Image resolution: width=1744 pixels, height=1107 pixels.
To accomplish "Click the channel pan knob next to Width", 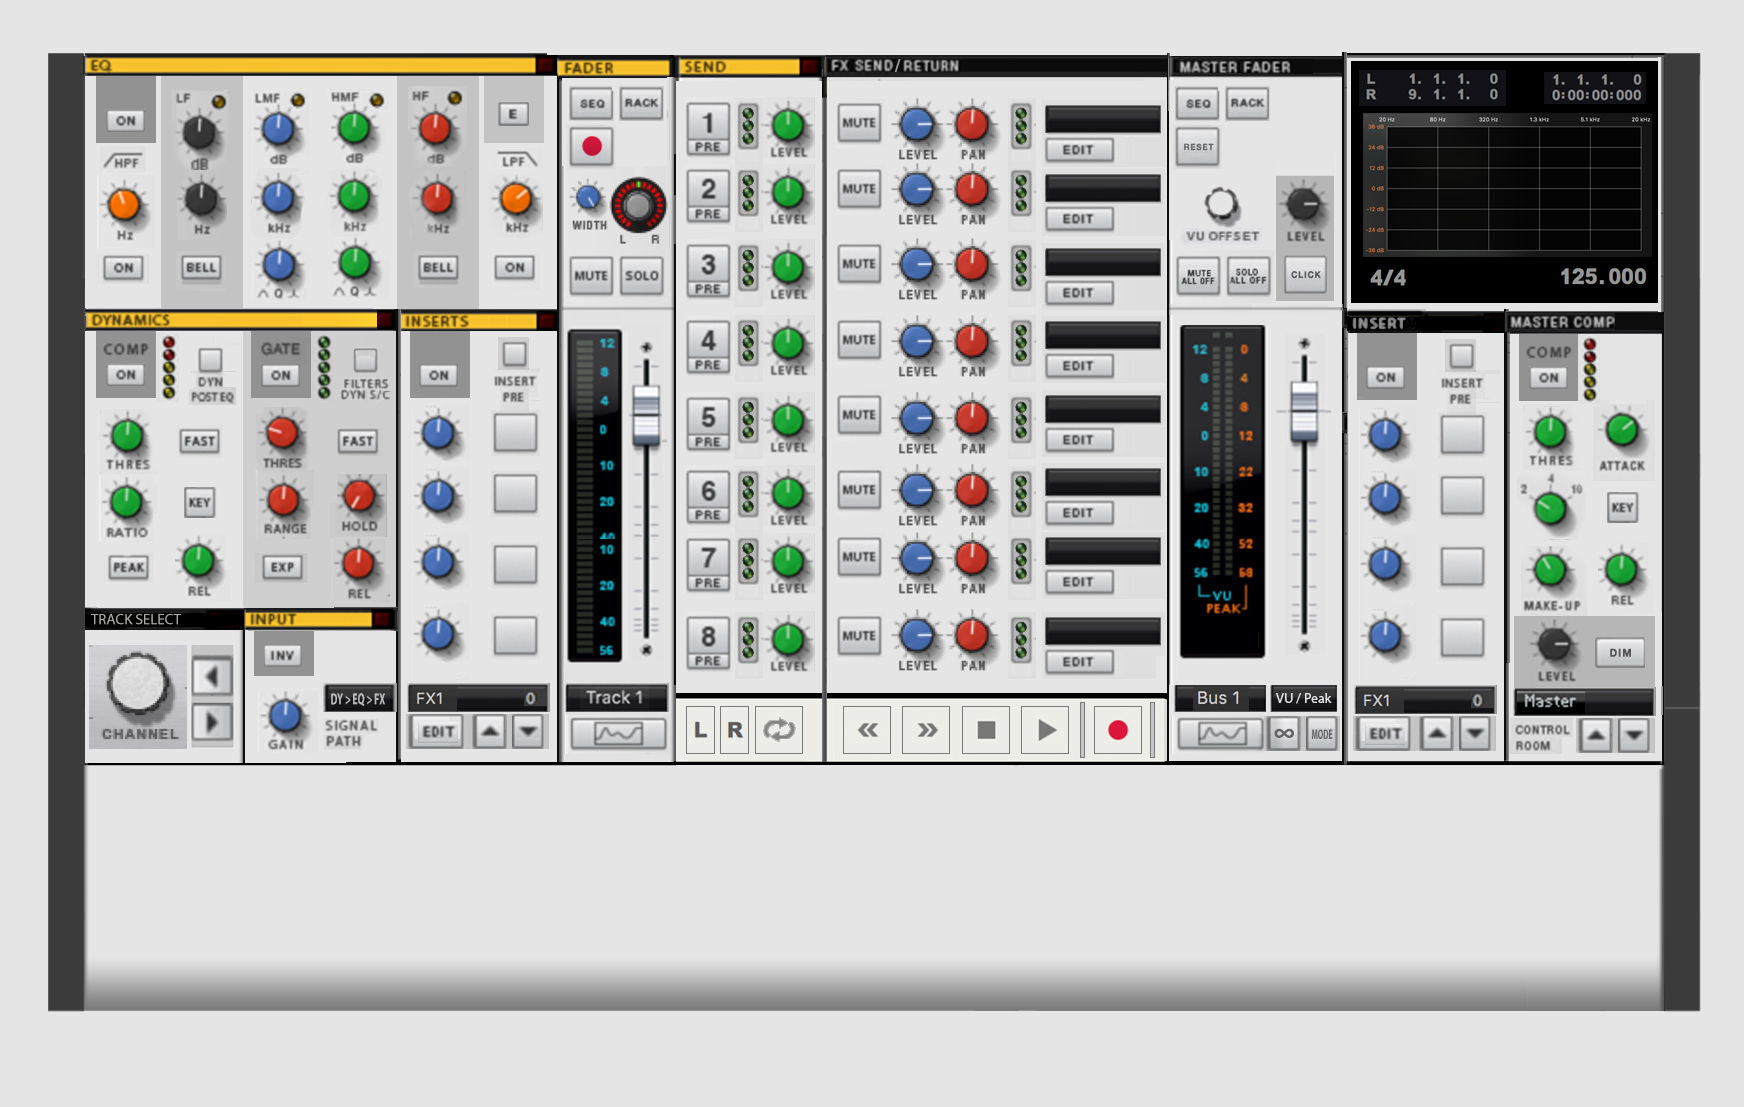I will pos(638,205).
